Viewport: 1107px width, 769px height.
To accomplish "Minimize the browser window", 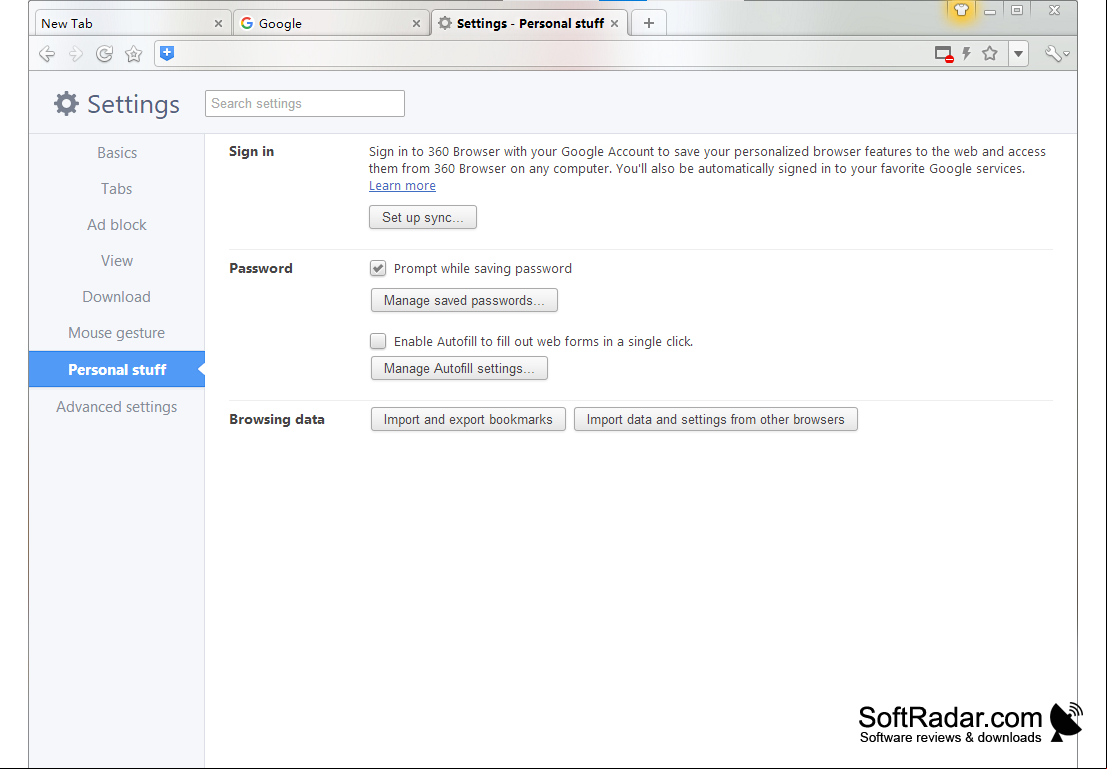I will 990,11.
